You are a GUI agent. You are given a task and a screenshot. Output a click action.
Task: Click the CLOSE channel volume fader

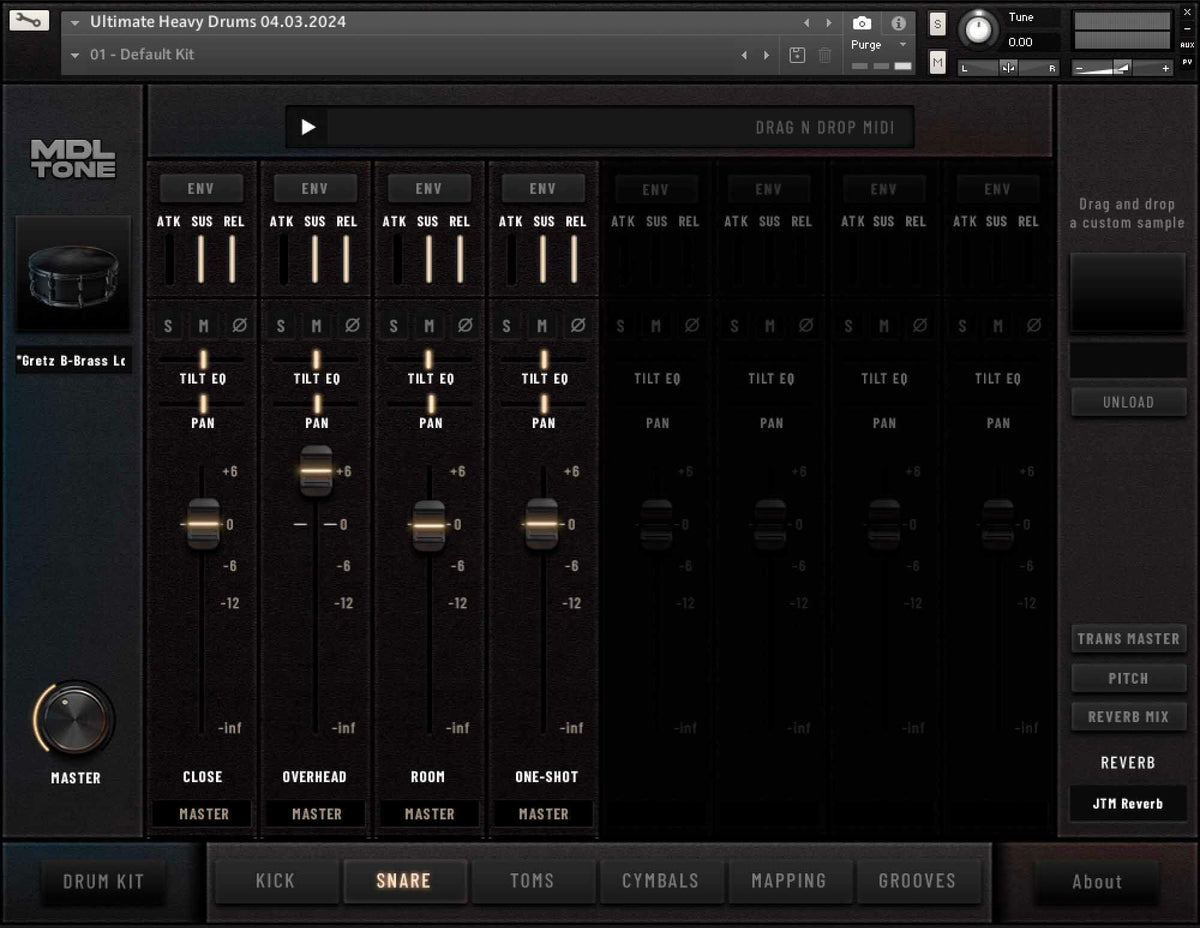tap(203, 524)
